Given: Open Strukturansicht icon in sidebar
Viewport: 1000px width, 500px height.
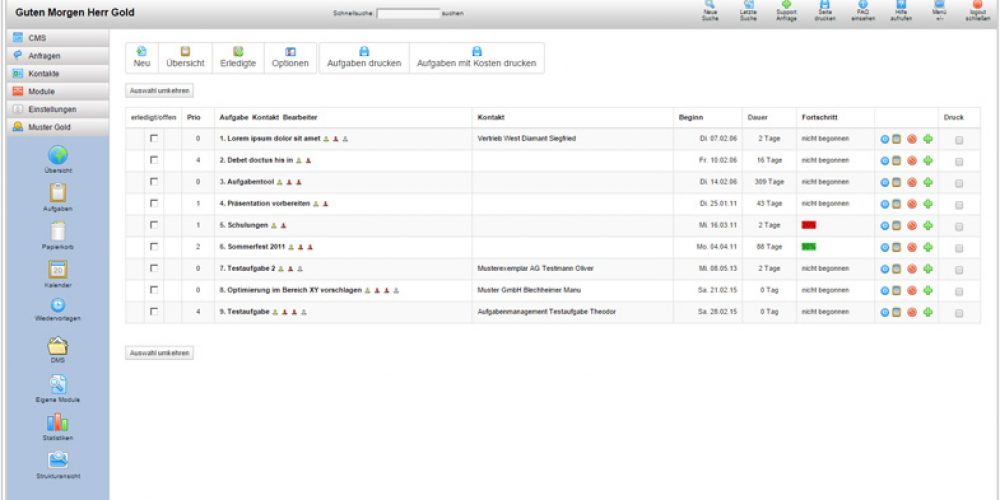Looking at the screenshot, I should point(57,460).
